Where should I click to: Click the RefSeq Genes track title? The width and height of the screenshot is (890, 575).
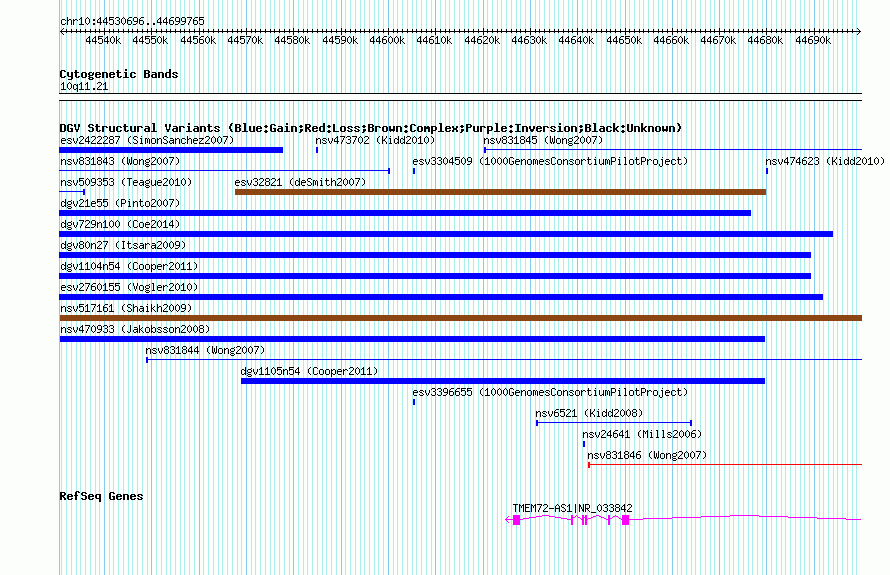[101, 496]
